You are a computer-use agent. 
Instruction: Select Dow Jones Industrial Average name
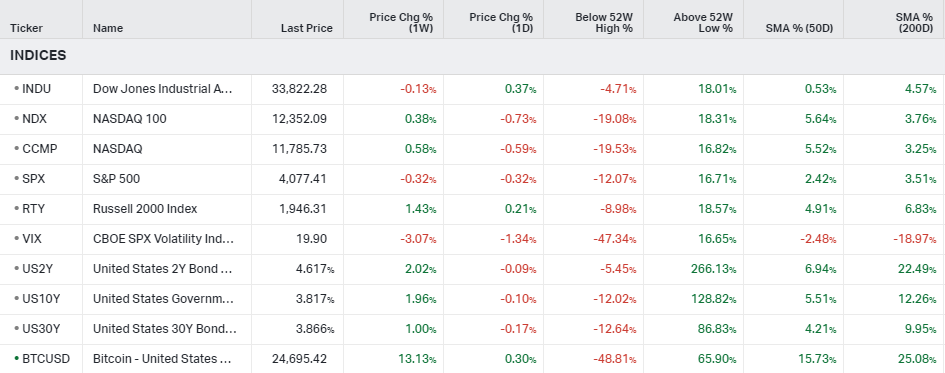pos(162,89)
